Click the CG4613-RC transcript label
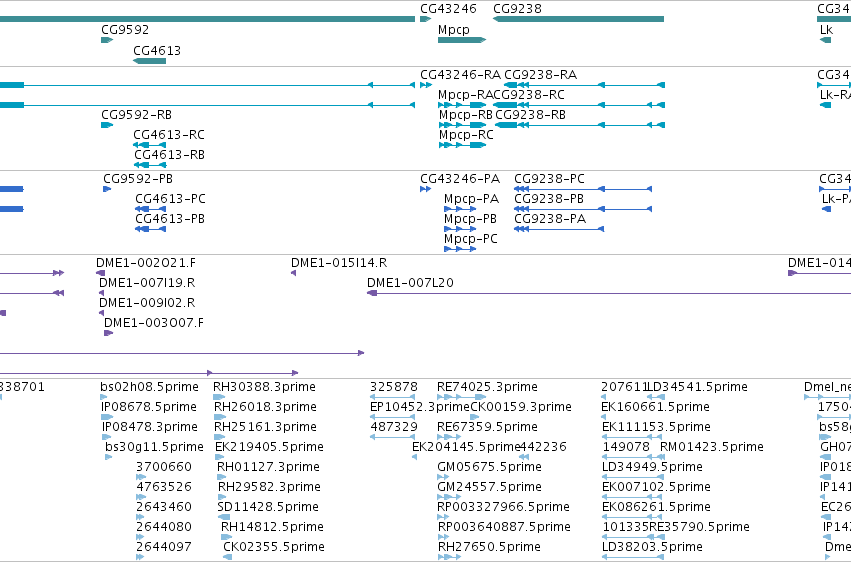 (x=169, y=135)
